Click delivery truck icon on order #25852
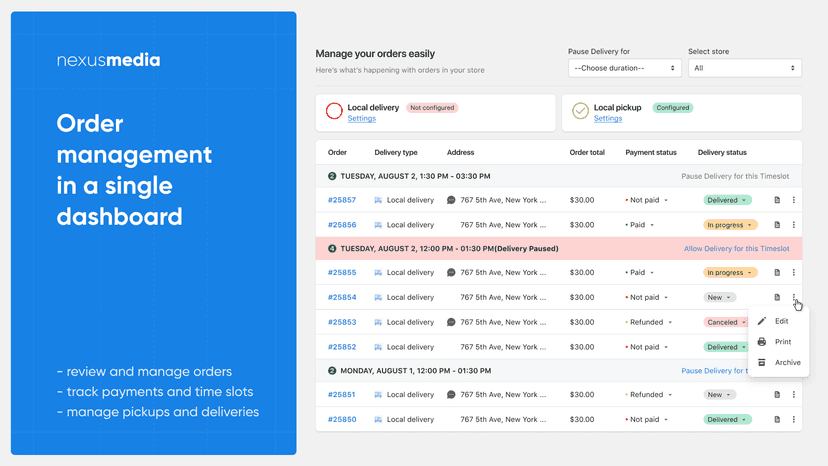The image size is (828, 466). [378, 347]
